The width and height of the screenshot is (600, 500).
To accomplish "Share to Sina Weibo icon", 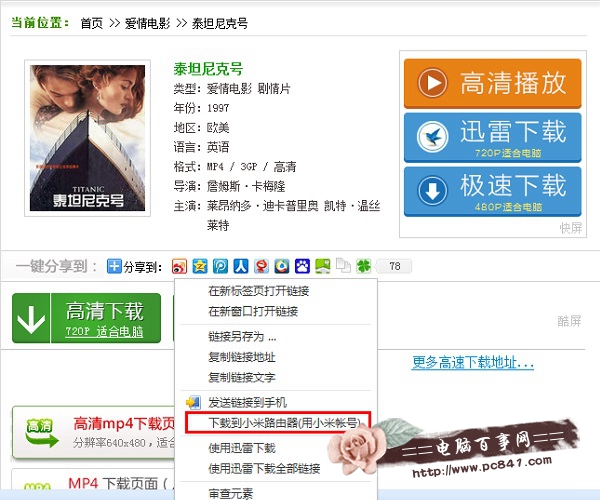I will 179,266.
